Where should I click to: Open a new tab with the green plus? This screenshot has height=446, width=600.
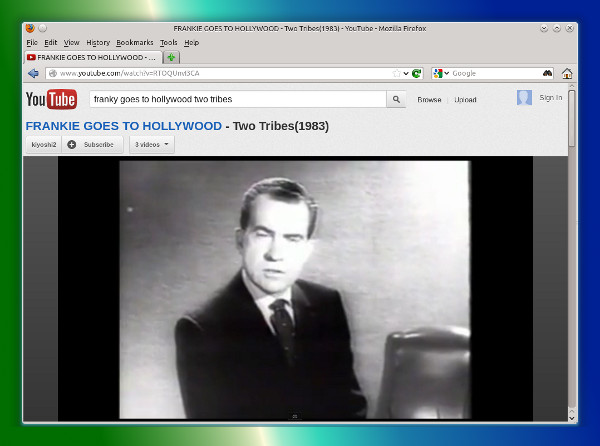(x=171, y=57)
